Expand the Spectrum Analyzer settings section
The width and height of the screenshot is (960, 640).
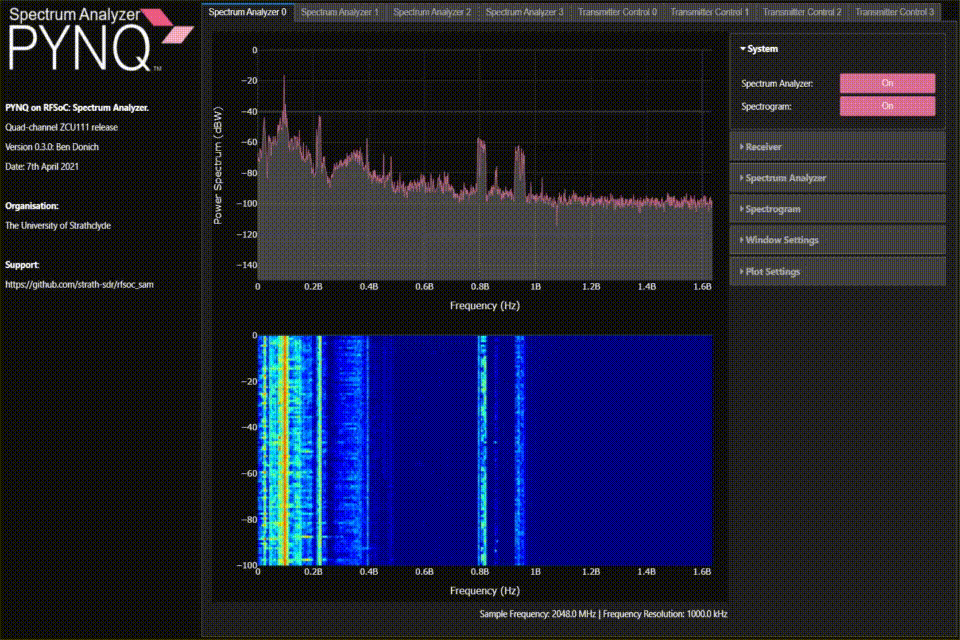click(x=838, y=178)
